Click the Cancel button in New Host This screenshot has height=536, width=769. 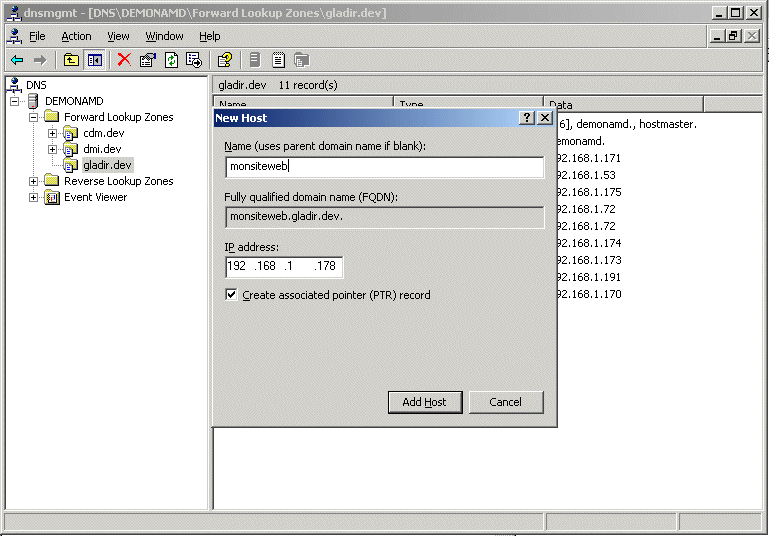click(x=506, y=402)
